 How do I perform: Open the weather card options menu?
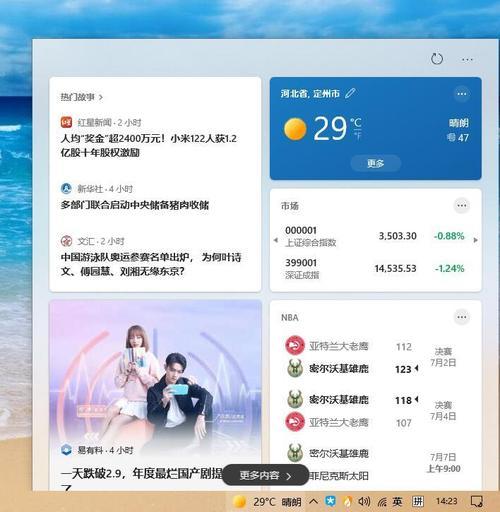click(462, 94)
